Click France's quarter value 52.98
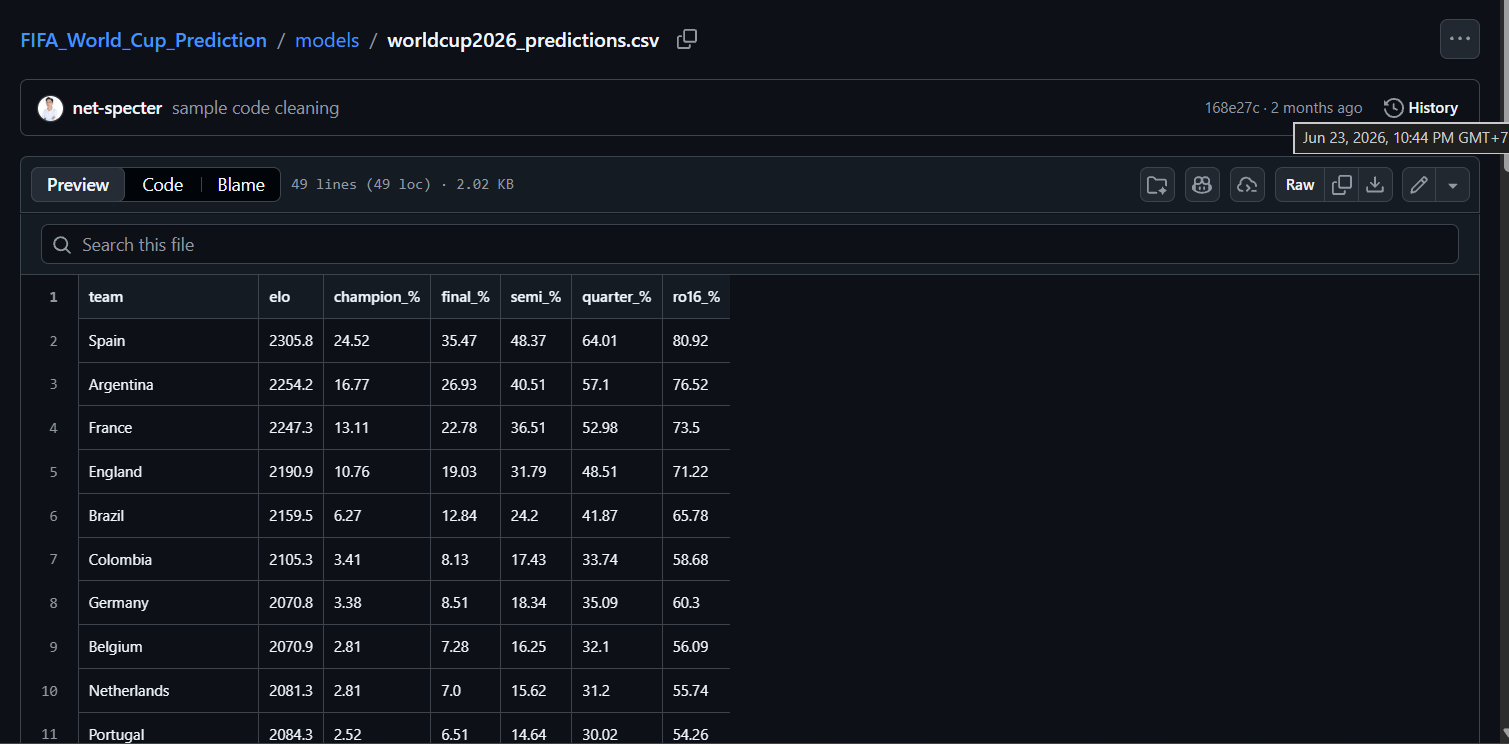This screenshot has width=1509, height=744. click(617, 428)
